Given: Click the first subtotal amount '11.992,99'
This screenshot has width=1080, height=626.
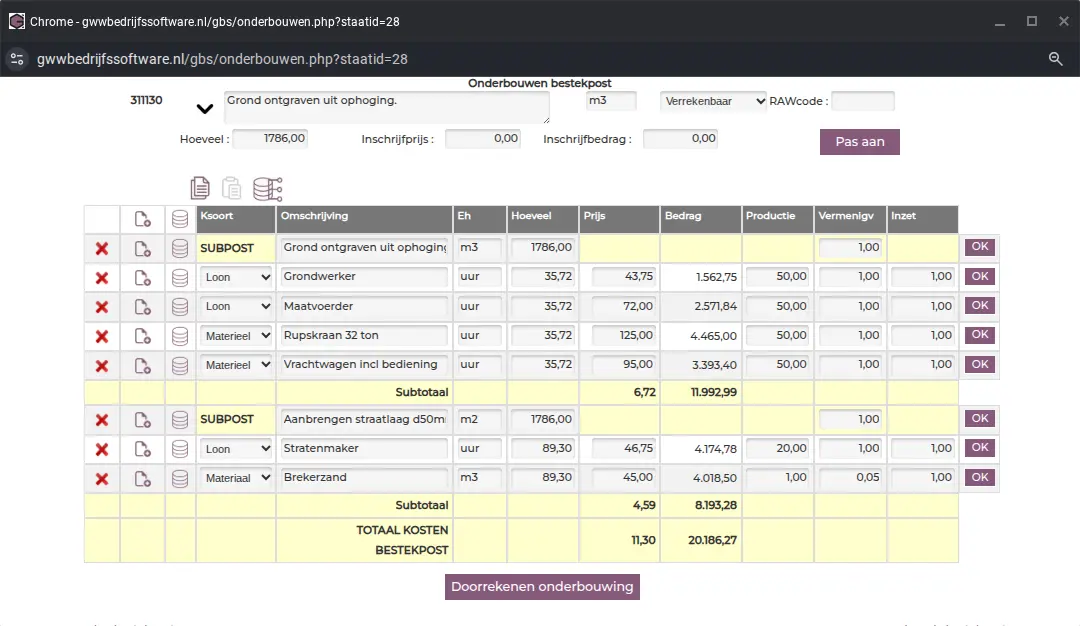Looking at the screenshot, I should pyautogui.click(x=714, y=393).
